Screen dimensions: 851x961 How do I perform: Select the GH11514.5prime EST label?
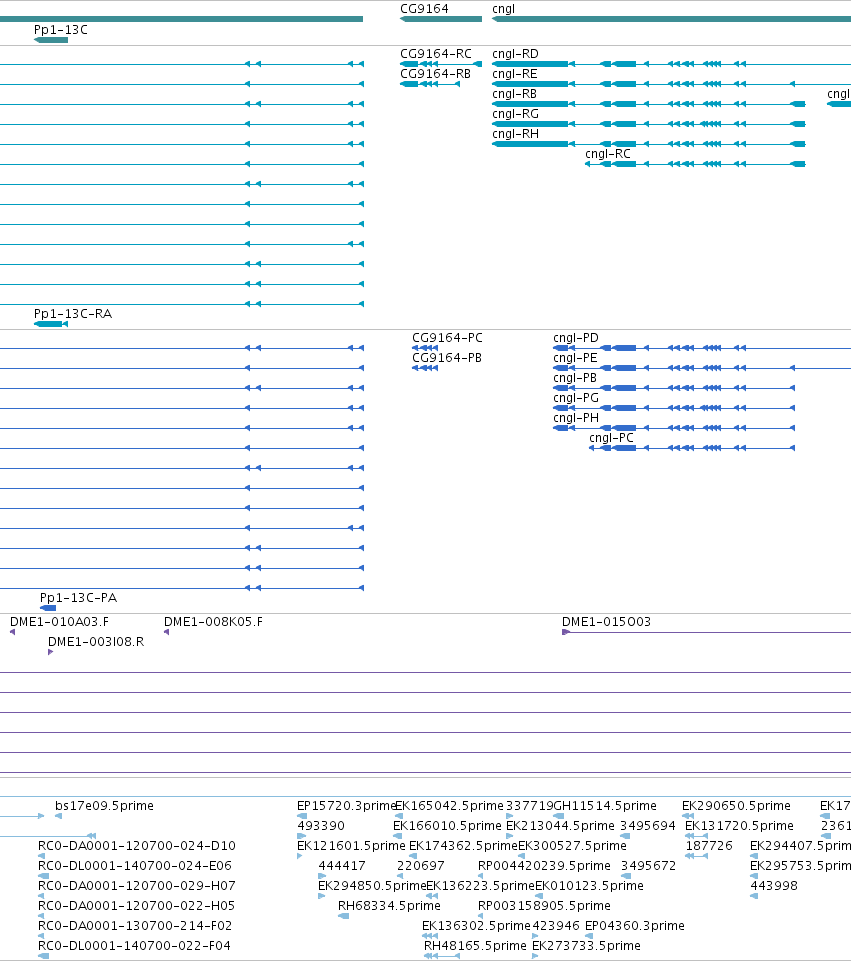pos(605,805)
